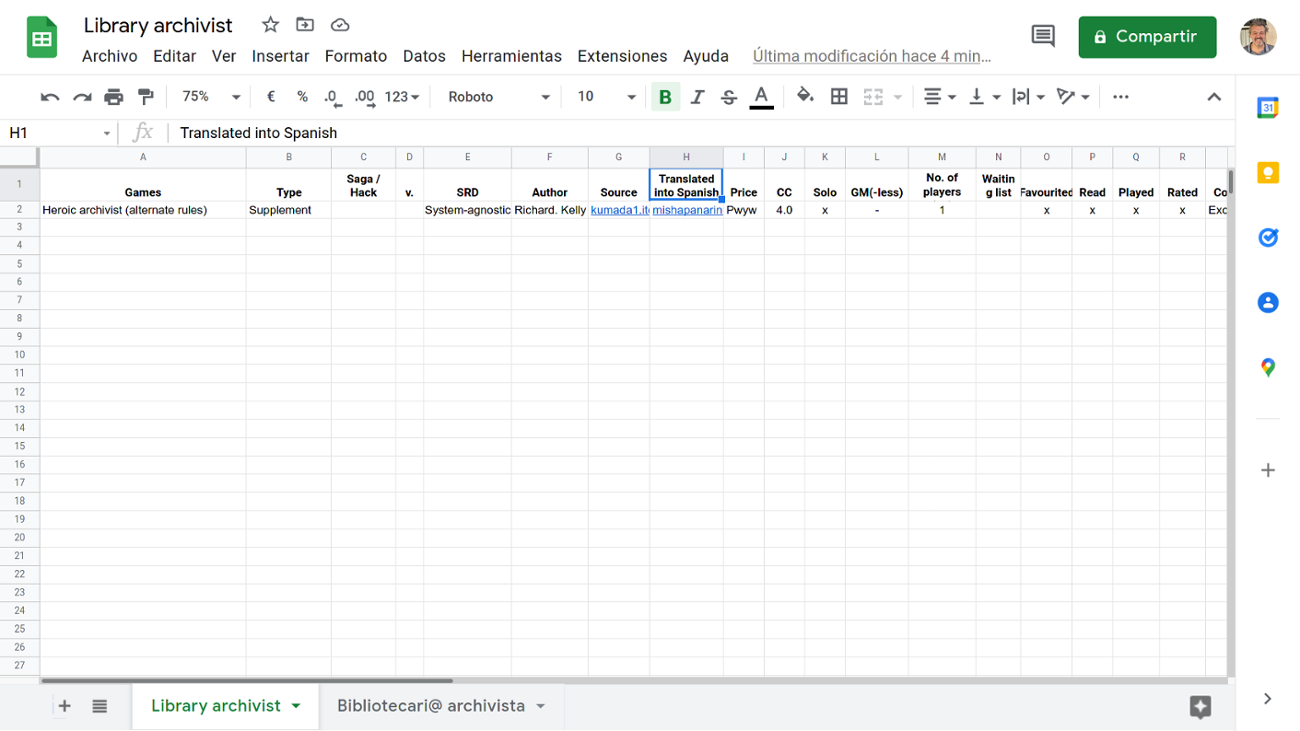The height and width of the screenshot is (731, 1300).
Task: Open the Datos menu
Action: click(x=424, y=56)
